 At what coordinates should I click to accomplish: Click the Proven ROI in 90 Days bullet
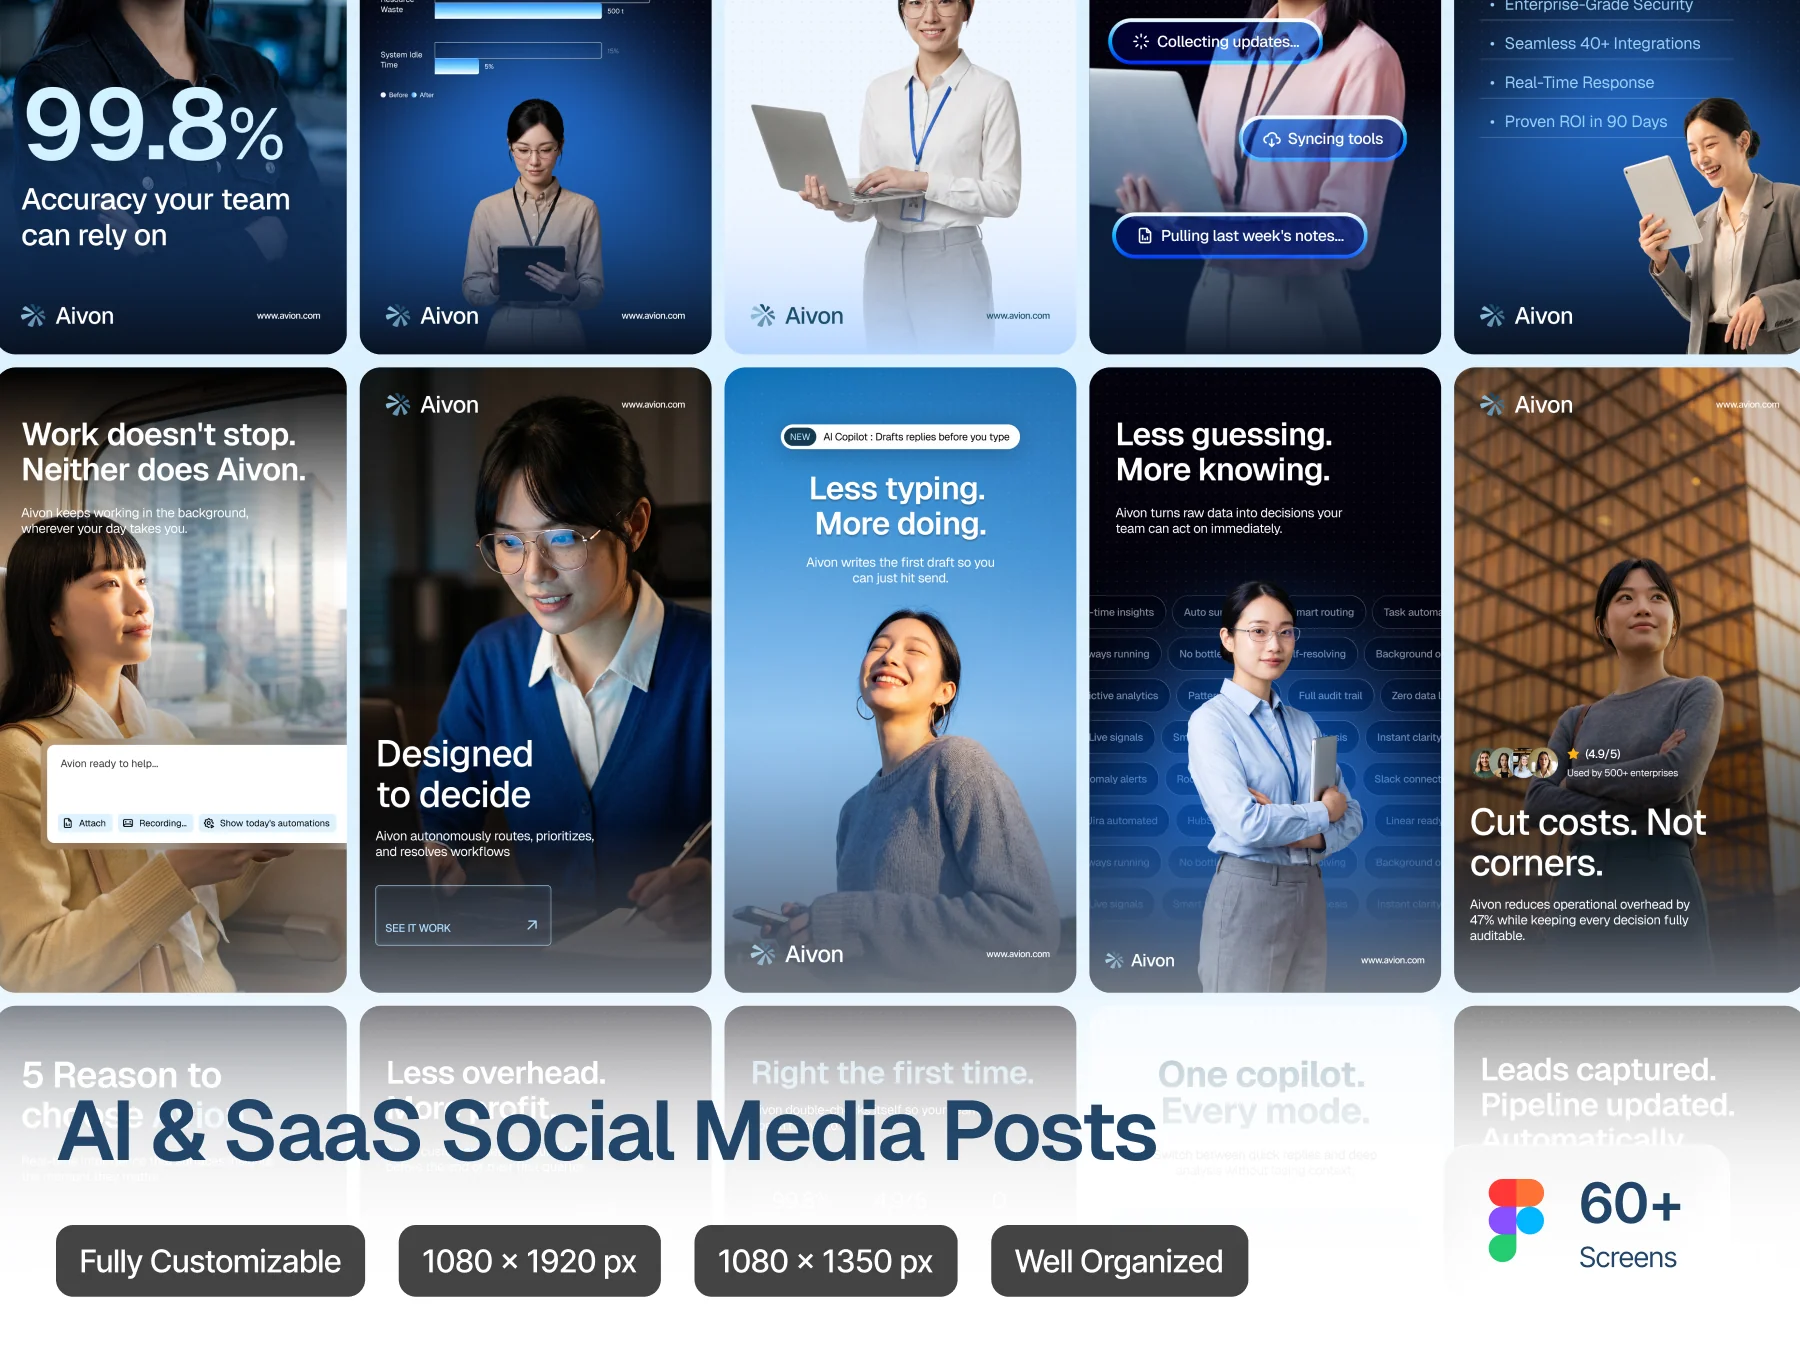1586,122
